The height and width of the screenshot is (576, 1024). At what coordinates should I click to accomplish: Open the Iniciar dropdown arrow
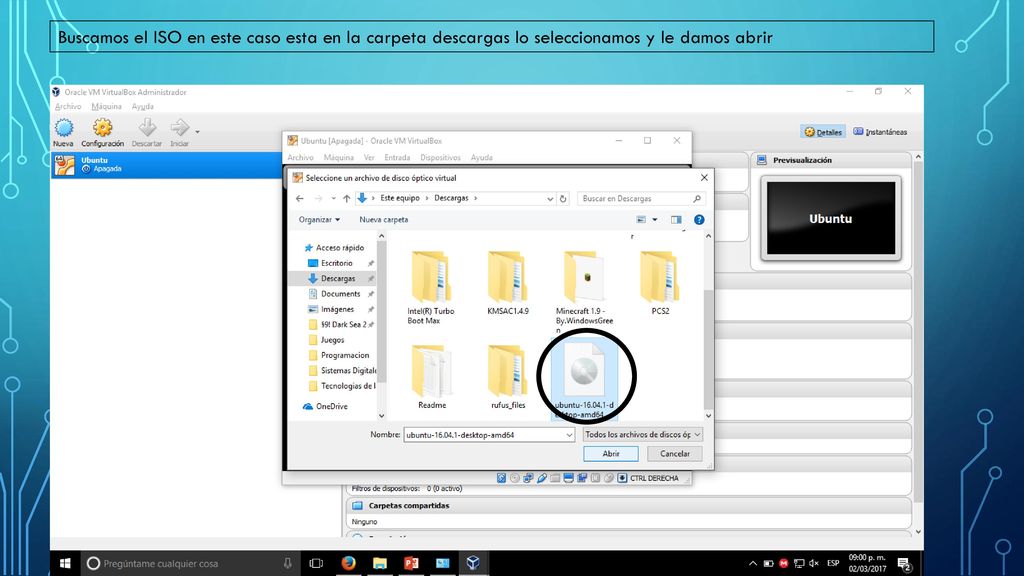pos(197,132)
